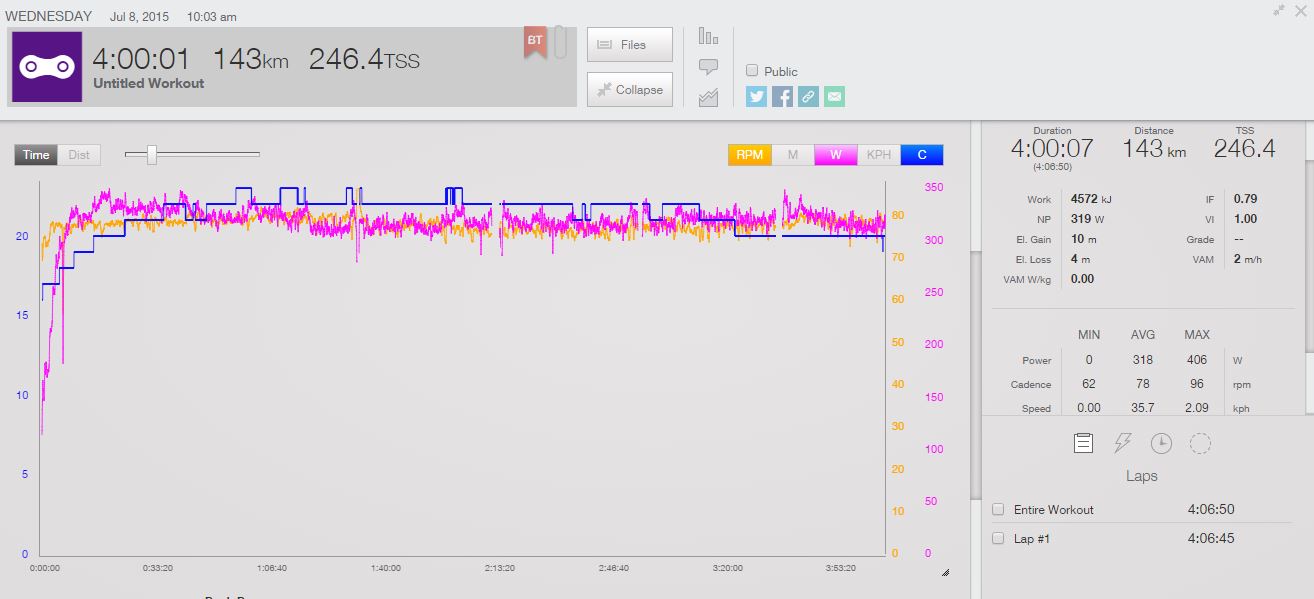Select the dashed circle zones icon
This screenshot has width=1314, height=599.
coord(1200,443)
